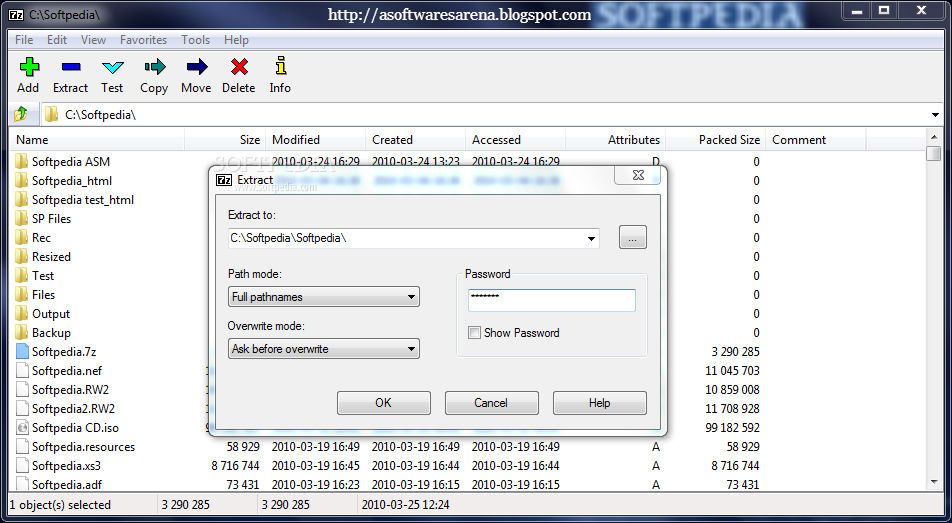This screenshot has width=952, height=523.
Task: Sort by the Created column header
Action: 416,140
